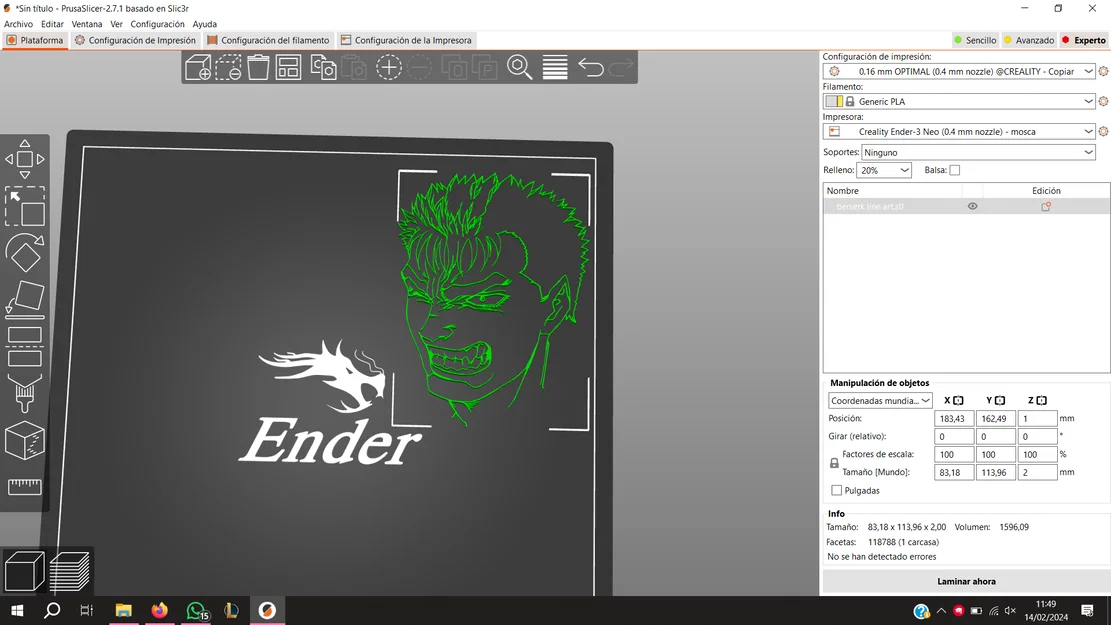This screenshot has width=1111, height=625.
Task: Open print settings gear next to profile
Action: [x=1103, y=71]
